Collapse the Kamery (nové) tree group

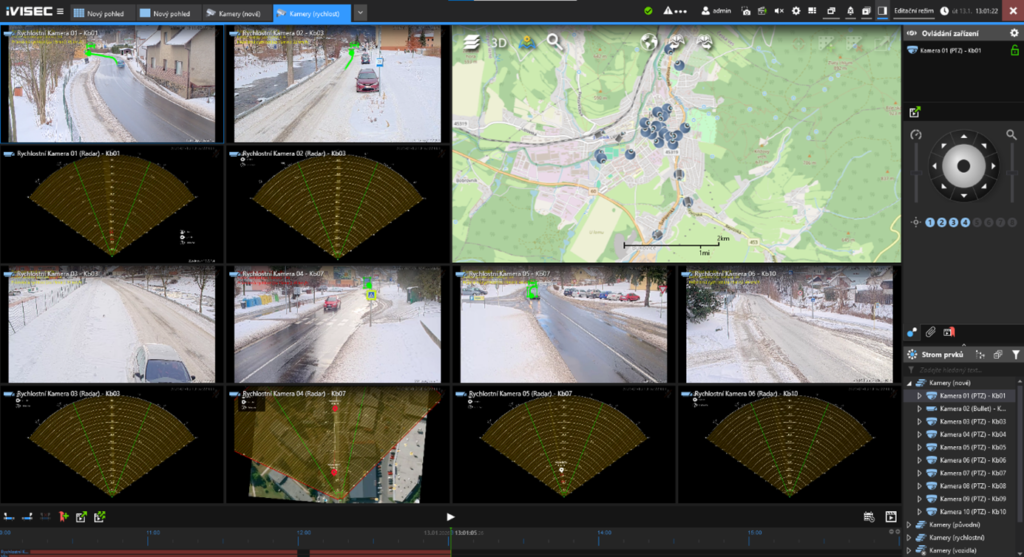909,383
